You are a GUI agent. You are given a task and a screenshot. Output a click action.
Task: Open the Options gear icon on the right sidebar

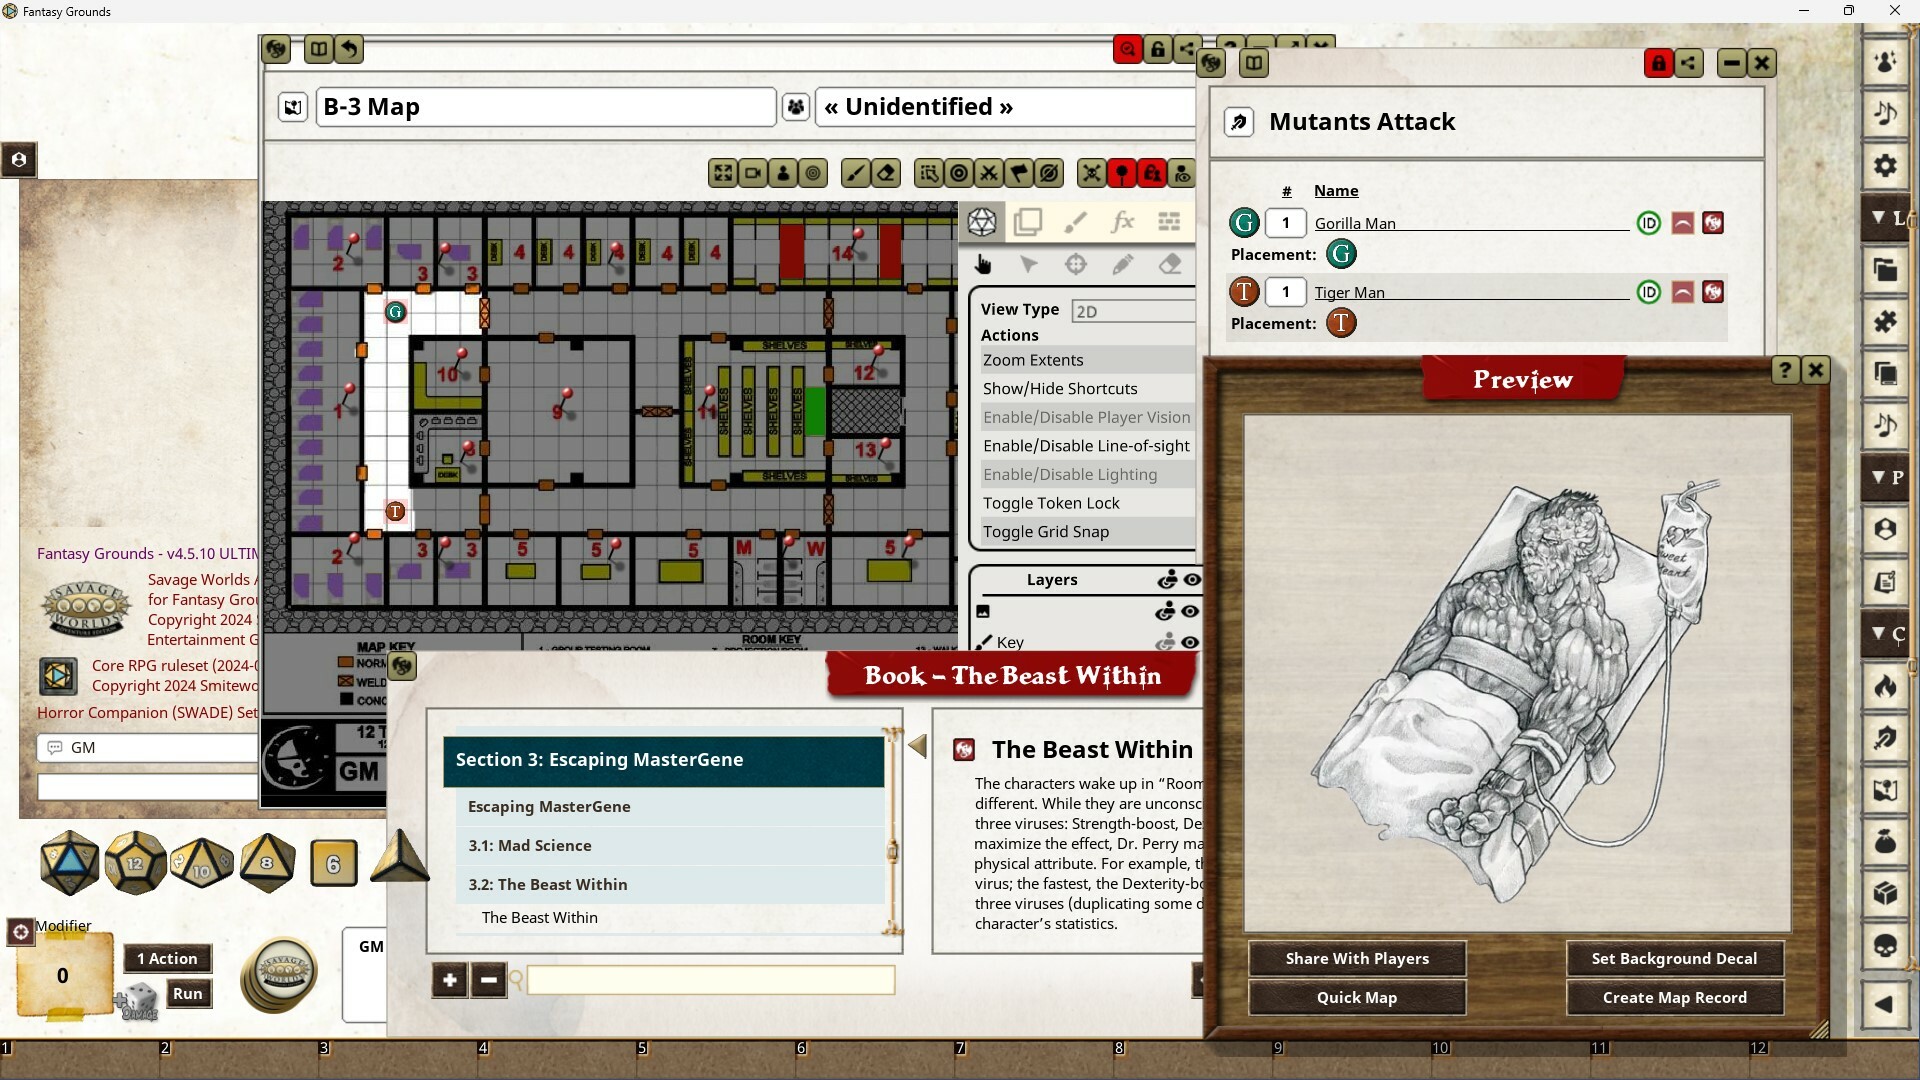click(x=1886, y=165)
